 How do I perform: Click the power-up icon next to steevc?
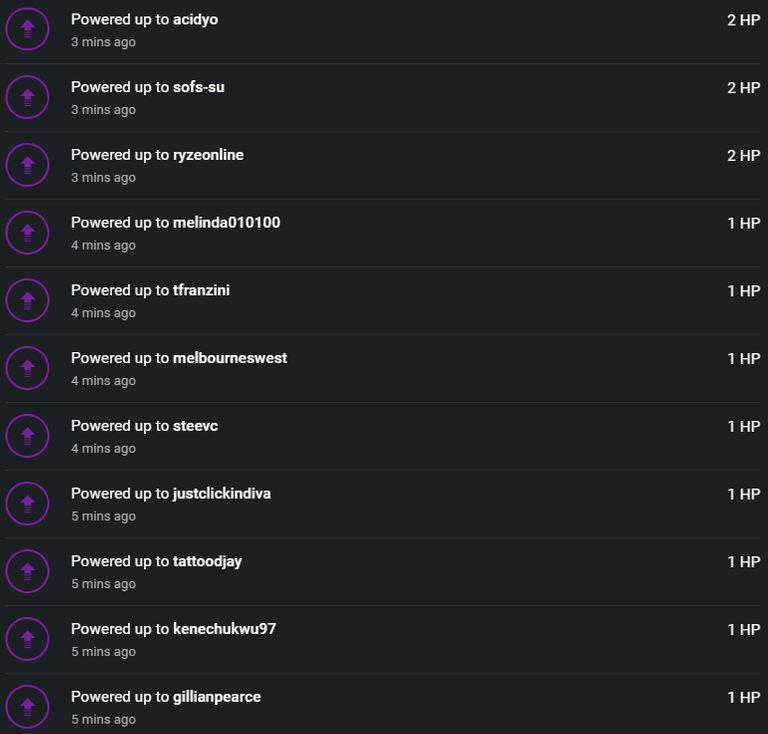(x=27, y=436)
